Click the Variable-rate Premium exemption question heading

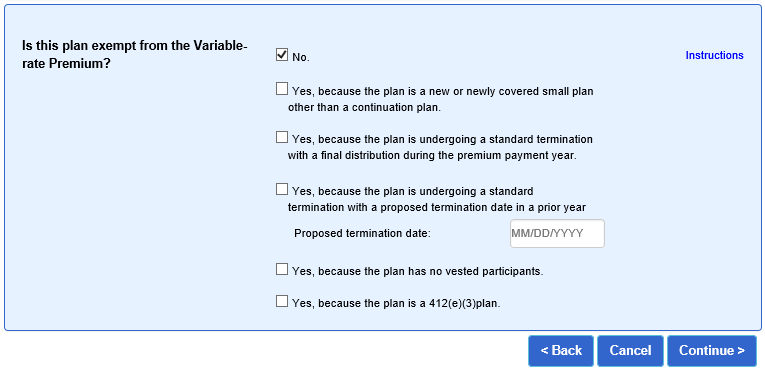[135, 55]
